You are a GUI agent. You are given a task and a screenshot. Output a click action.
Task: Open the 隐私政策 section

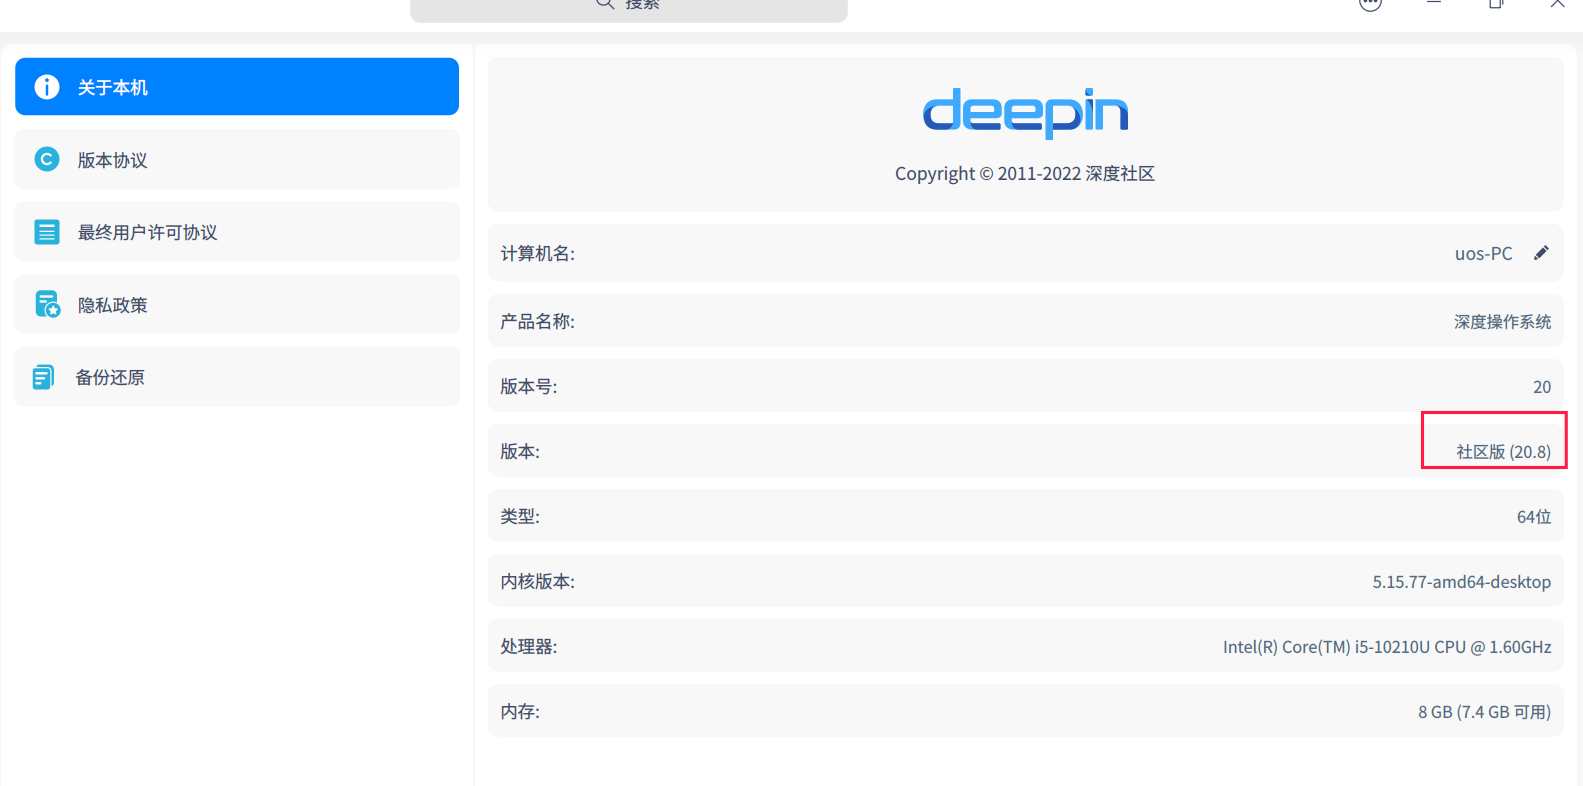(x=237, y=305)
